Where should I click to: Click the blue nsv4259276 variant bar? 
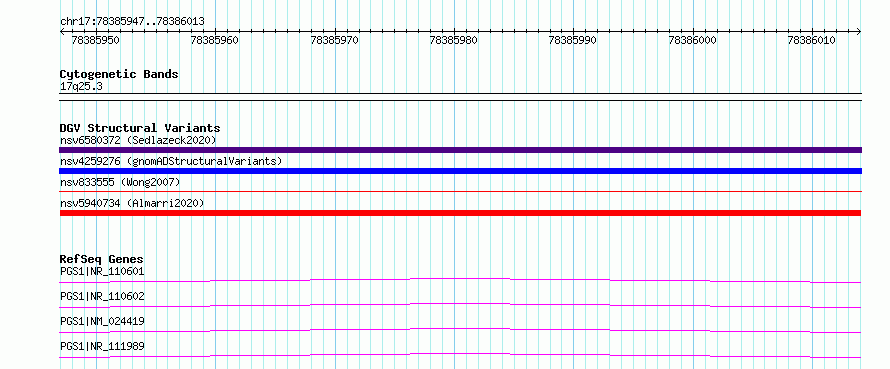tap(460, 171)
